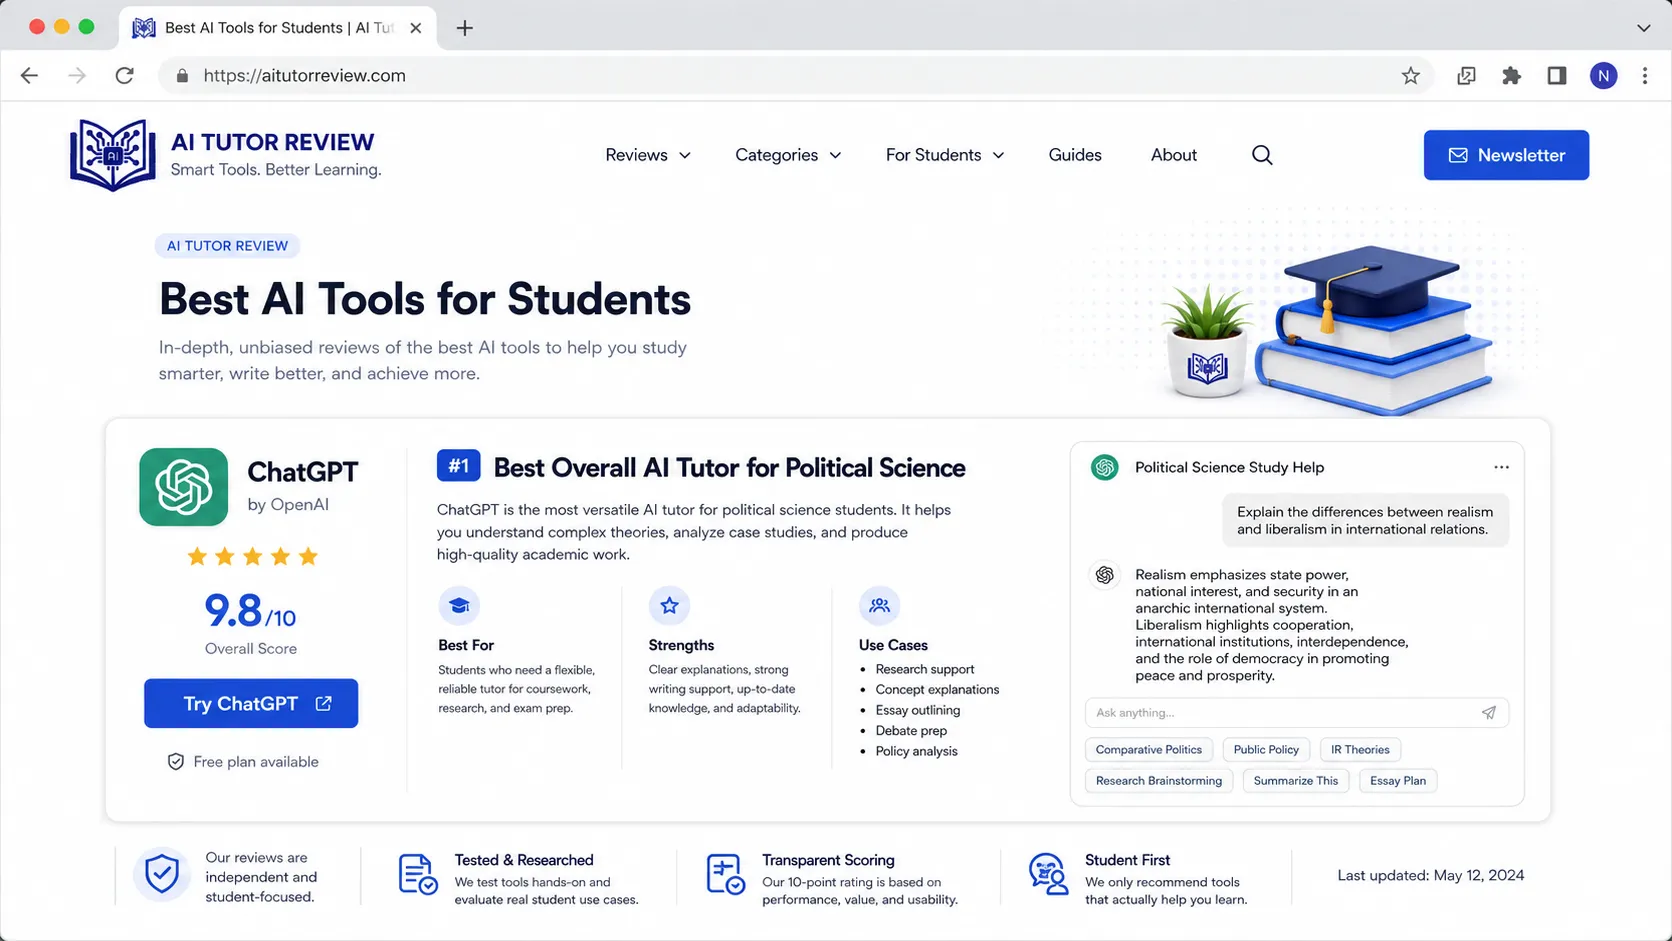Click the Research support list item
This screenshot has width=1672, height=941.
click(x=925, y=669)
